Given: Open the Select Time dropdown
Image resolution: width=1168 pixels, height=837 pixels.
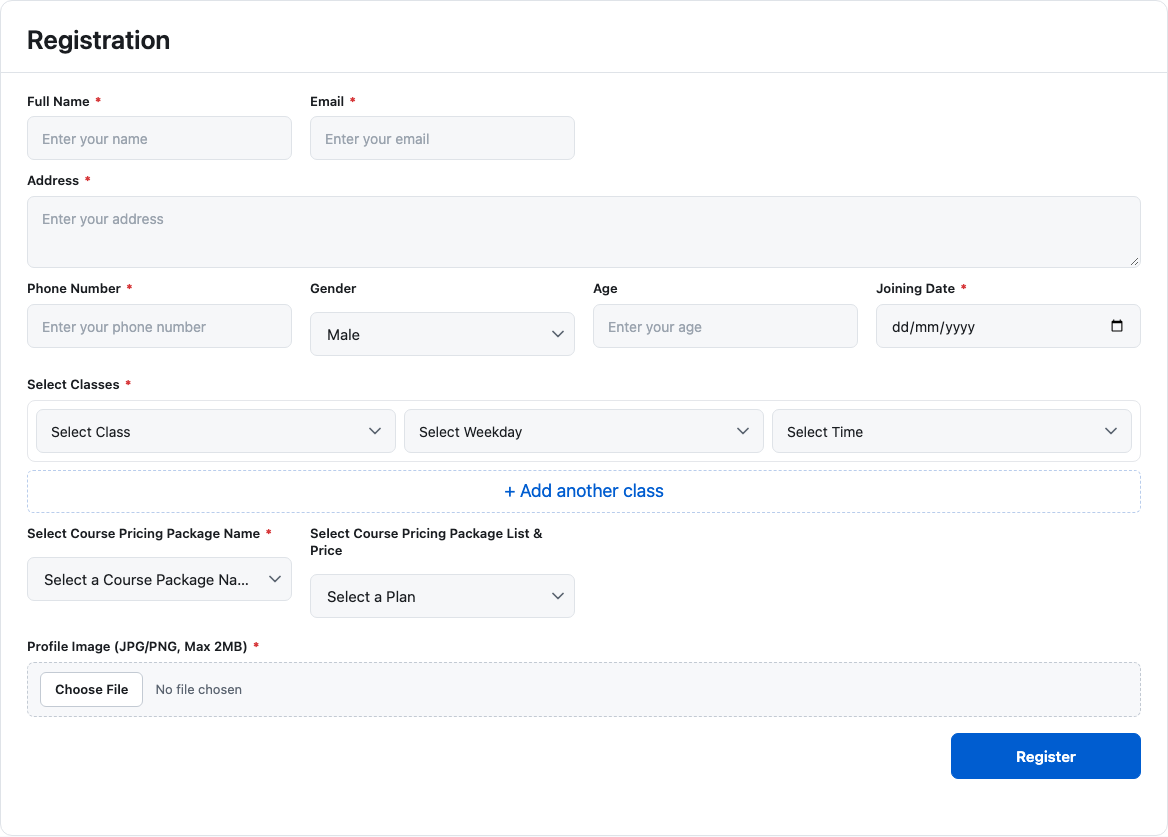Looking at the screenshot, I should pyautogui.click(x=952, y=431).
